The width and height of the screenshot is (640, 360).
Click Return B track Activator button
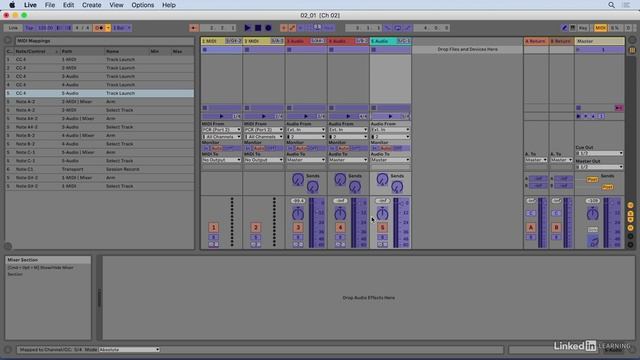556,227
